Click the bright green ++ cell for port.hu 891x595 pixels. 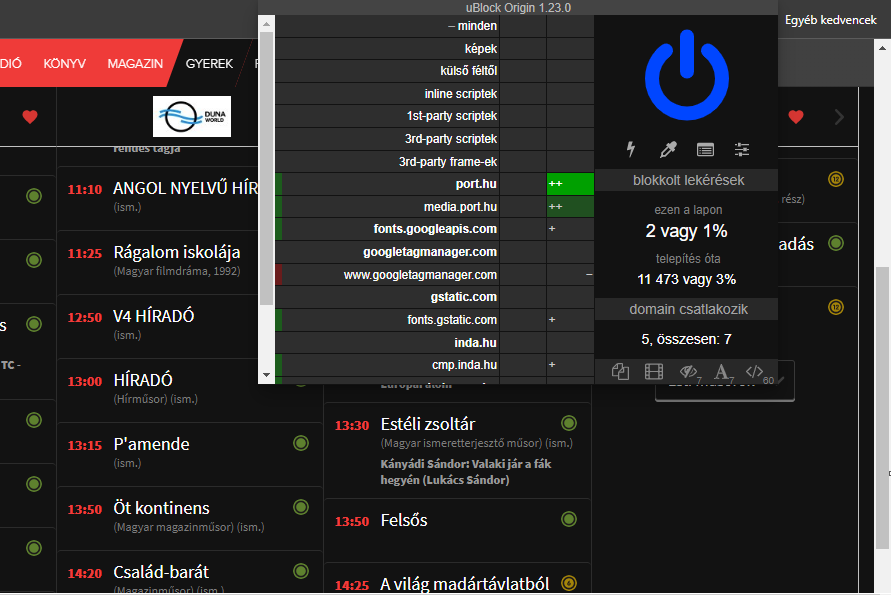570,184
